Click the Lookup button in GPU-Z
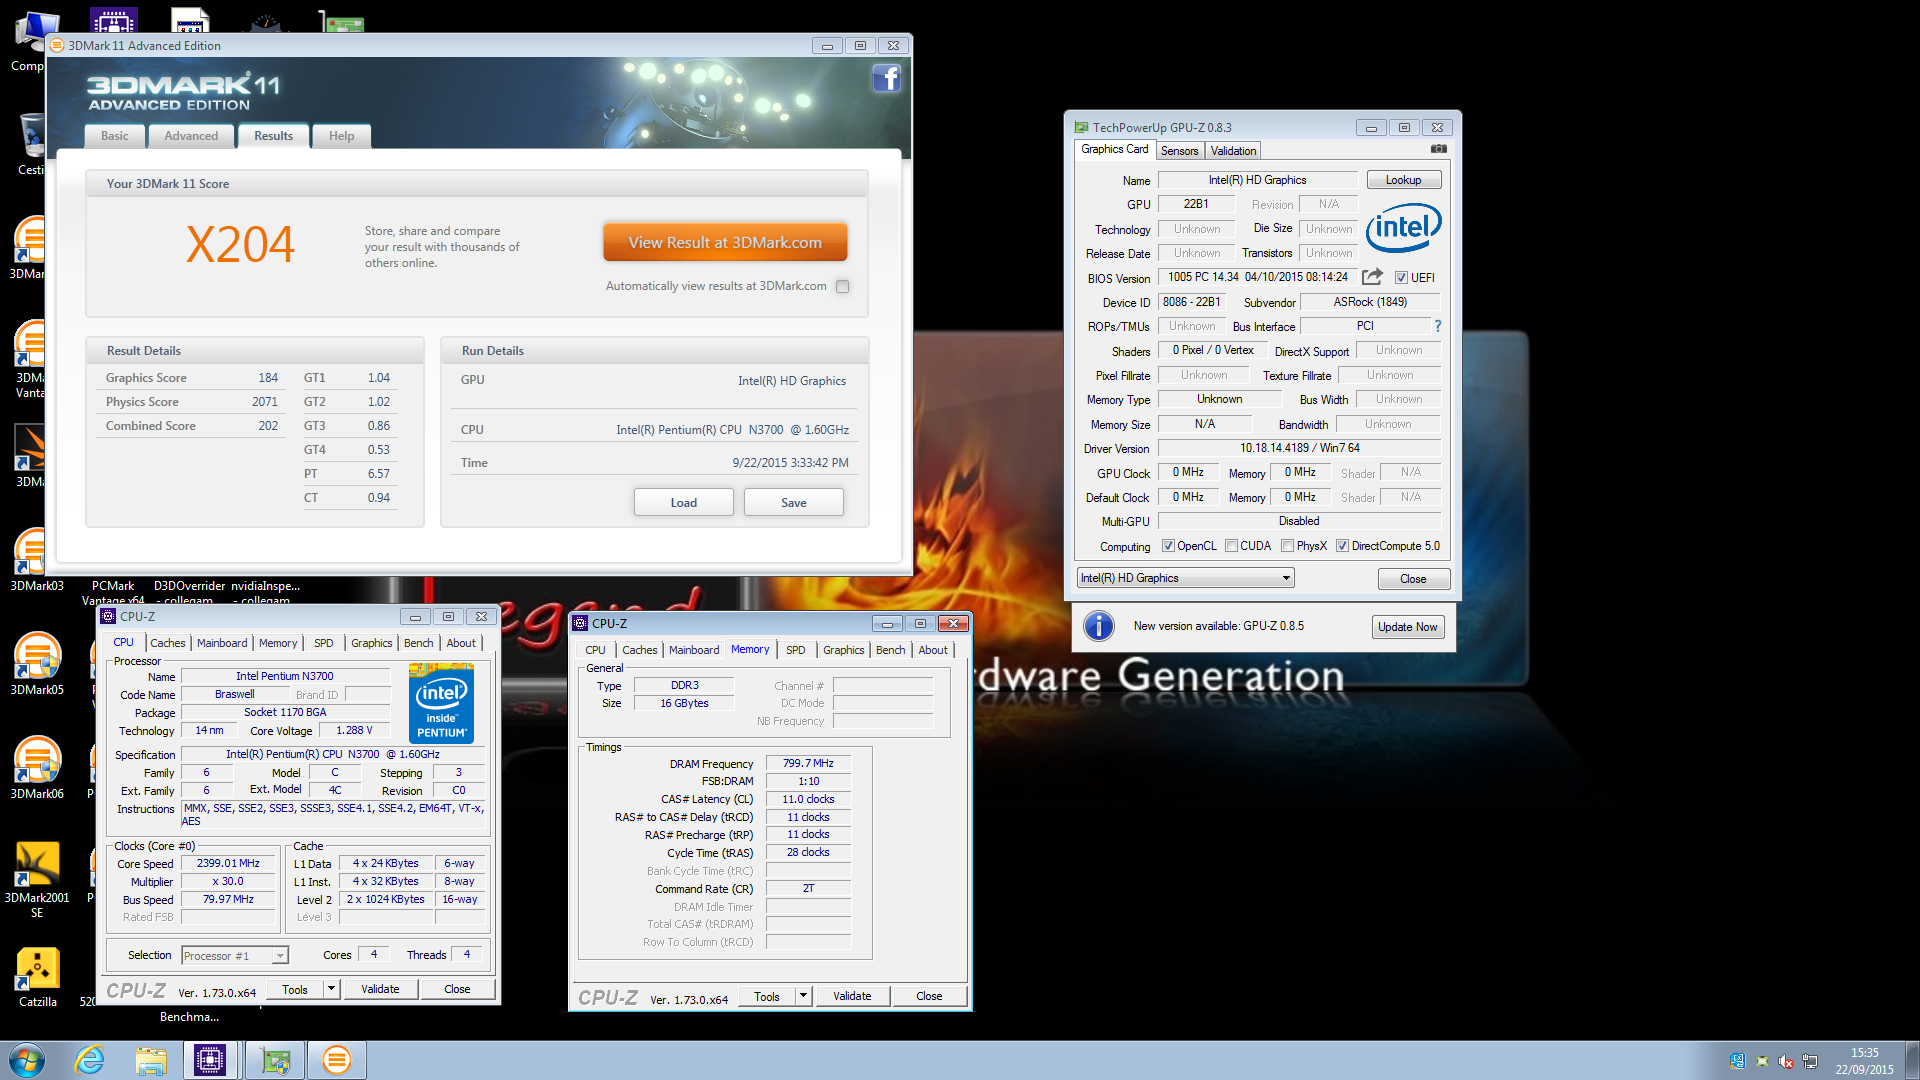 1404,180
